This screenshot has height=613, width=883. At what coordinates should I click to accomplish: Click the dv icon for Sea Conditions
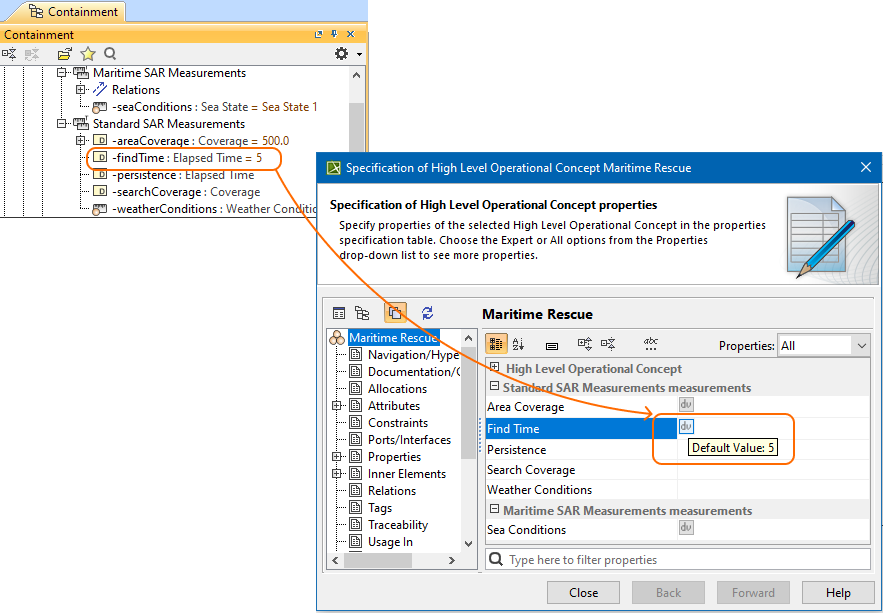pyautogui.click(x=686, y=527)
